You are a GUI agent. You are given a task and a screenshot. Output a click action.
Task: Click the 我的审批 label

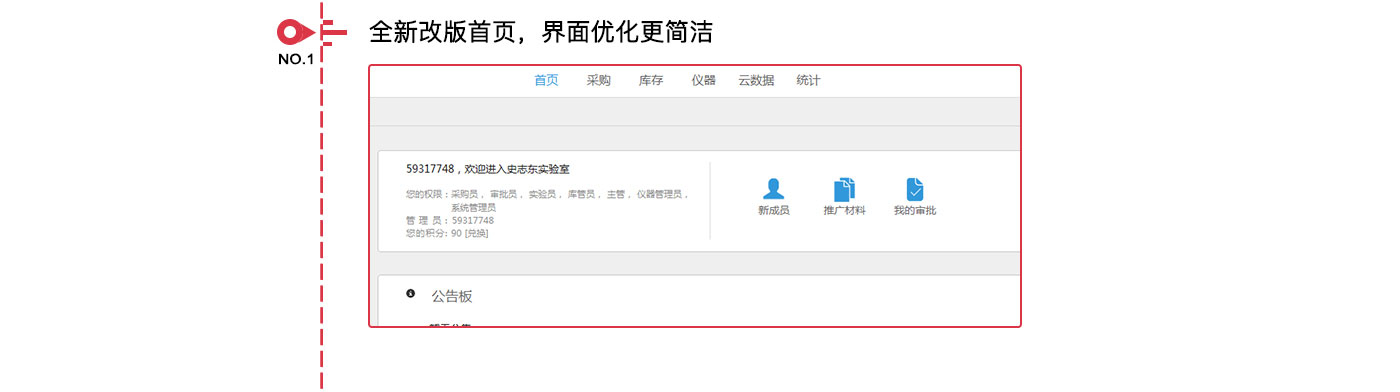click(x=915, y=211)
